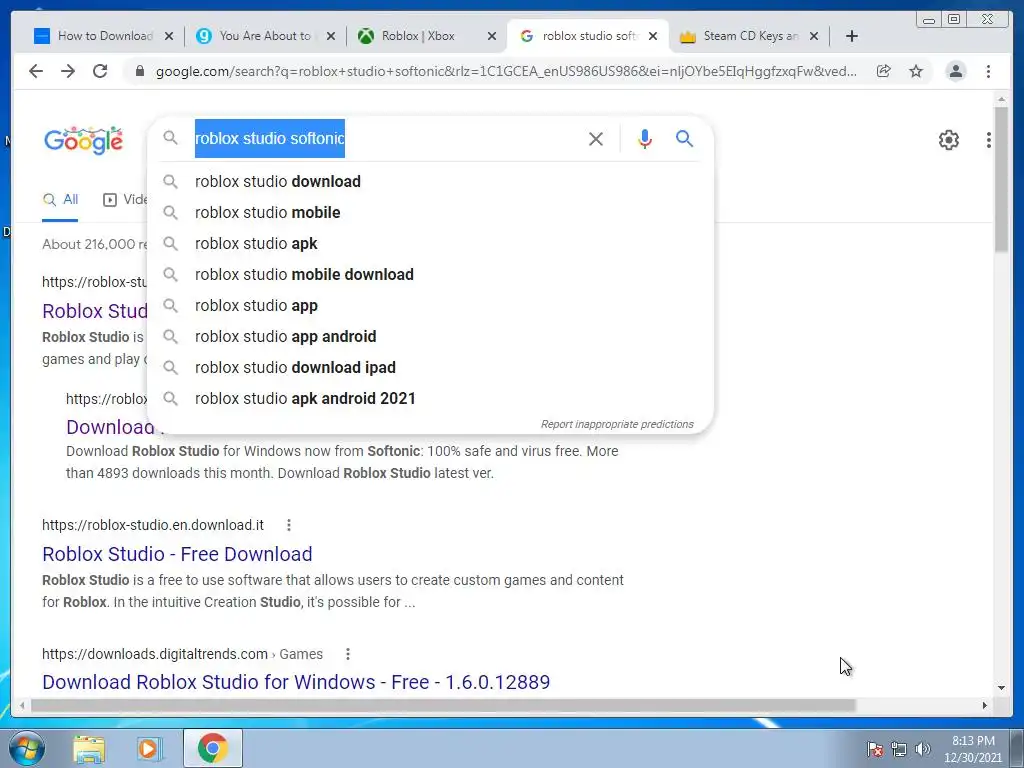Open options dots for digitaltrends result
The image size is (1024, 768).
[348, 654]
